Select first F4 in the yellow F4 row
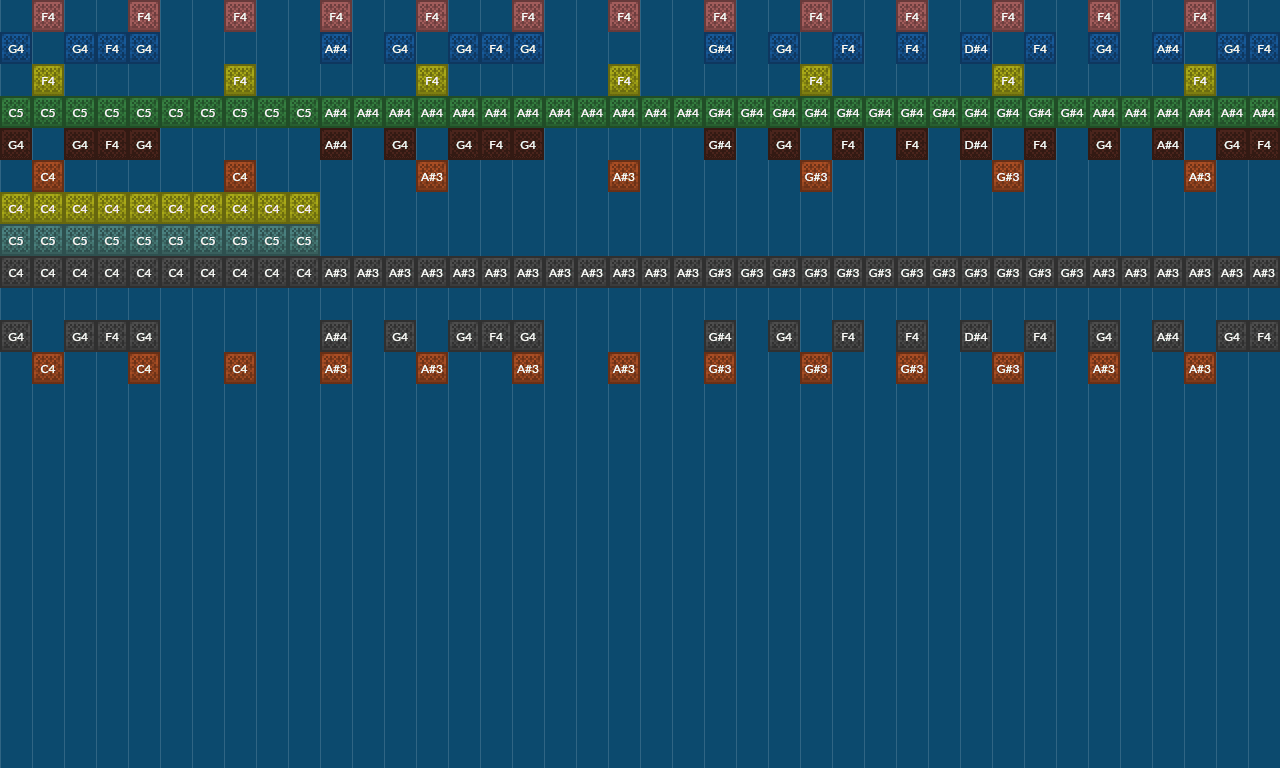This screenshot has height=768, width=1280. (x=48, y=80)
